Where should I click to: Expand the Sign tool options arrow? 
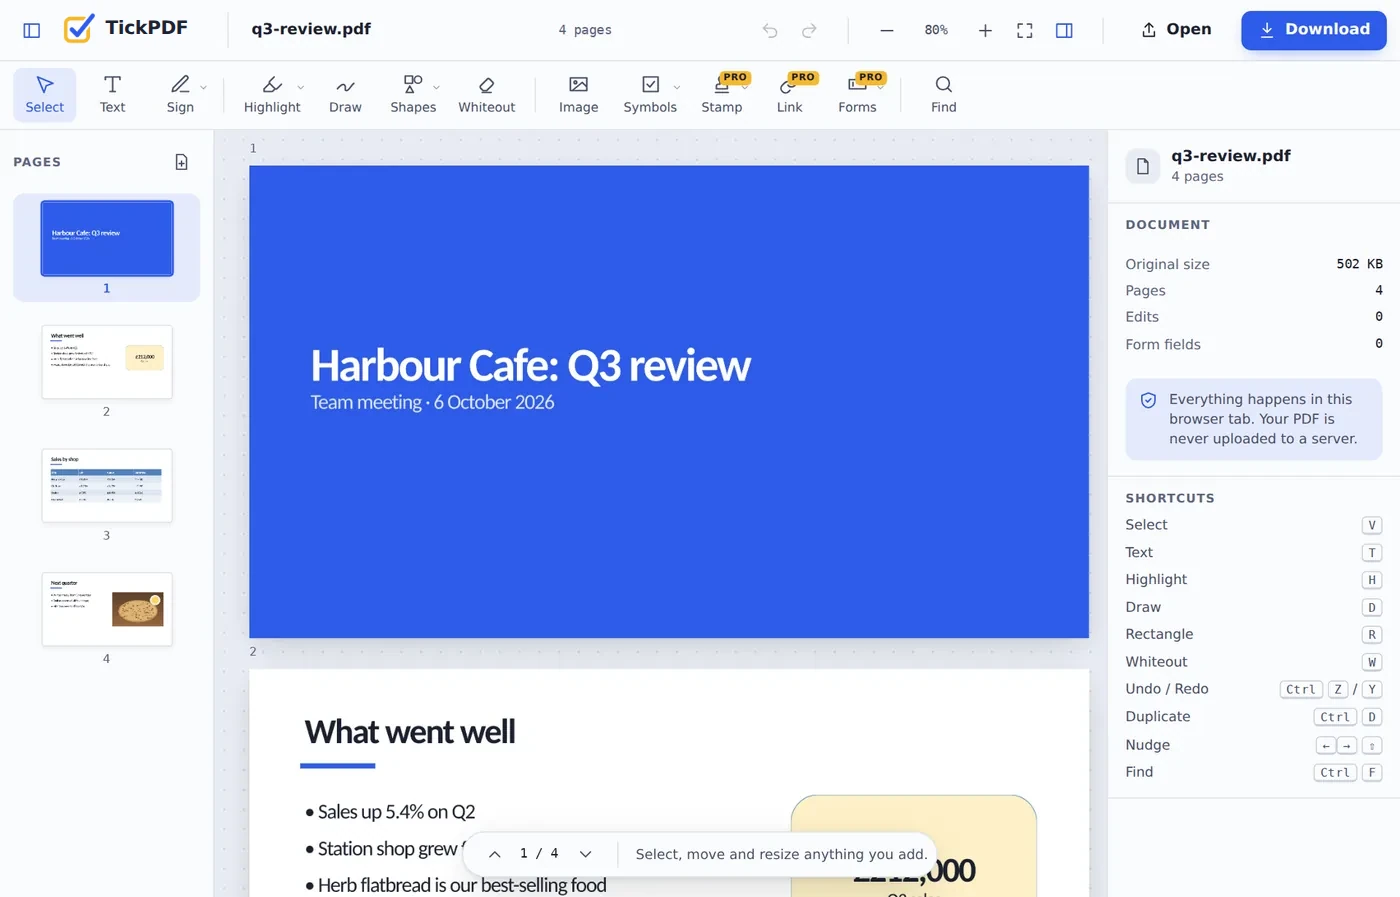pyautogui.click(x=204, y=87)
